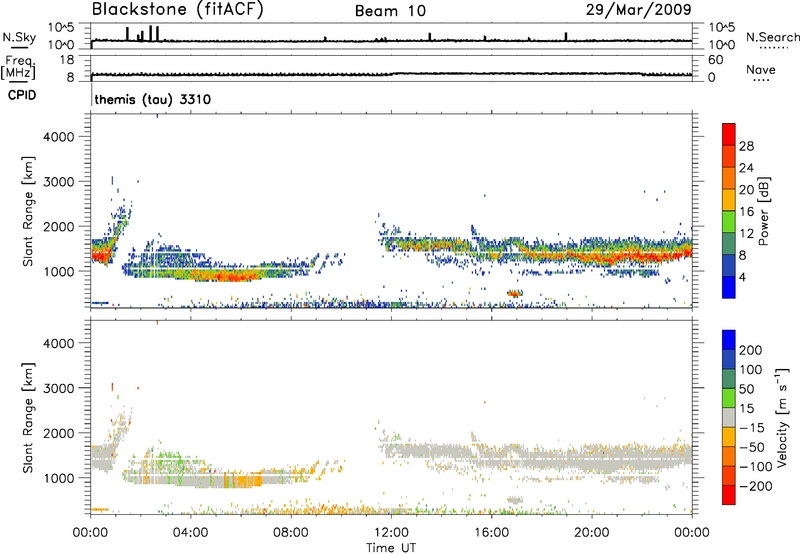Click the 28 dB colorbar label
The width and height of the screenshot is (800, 554).
746,146
